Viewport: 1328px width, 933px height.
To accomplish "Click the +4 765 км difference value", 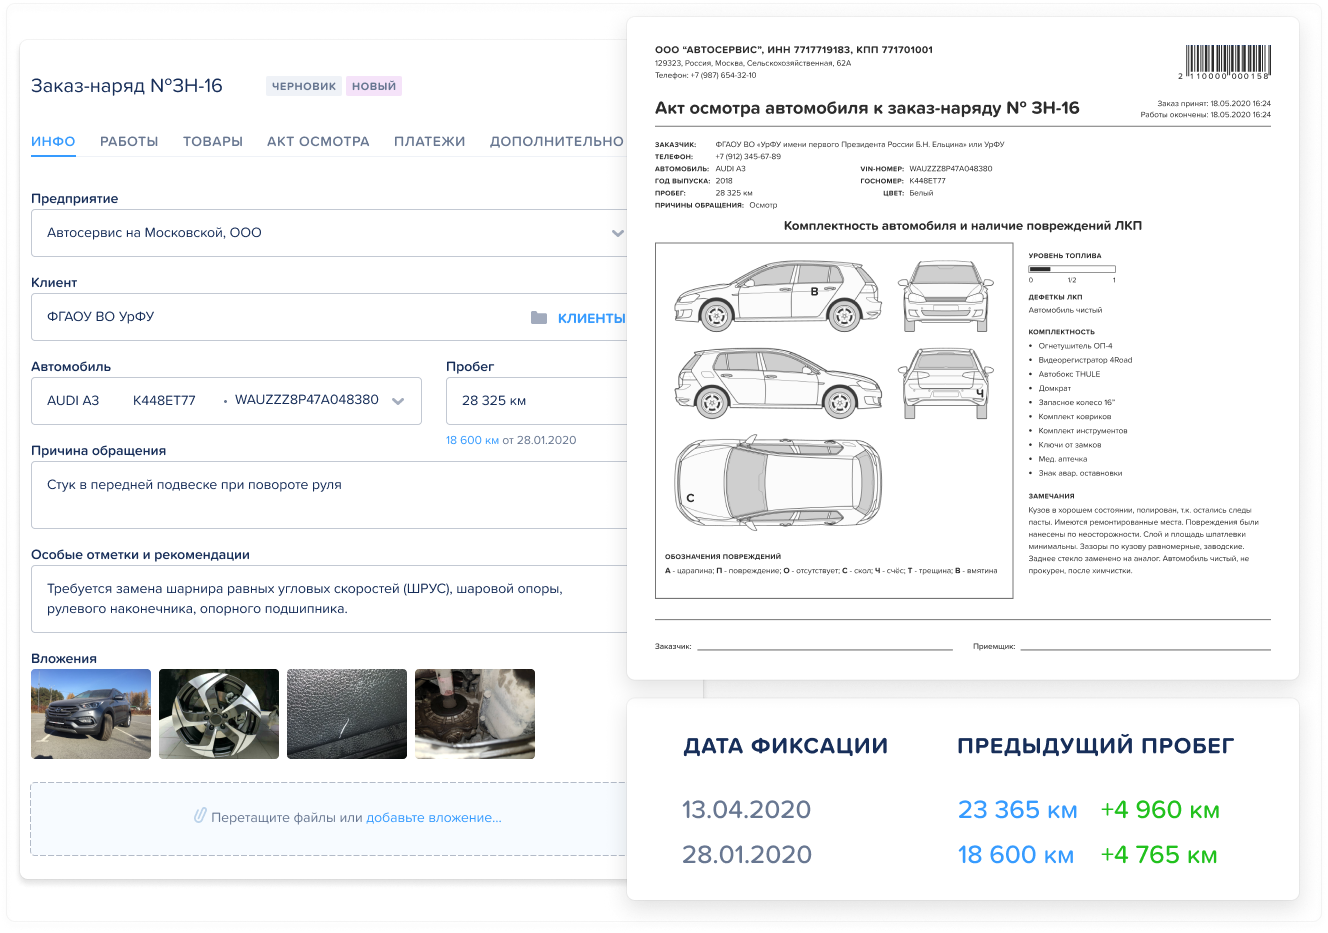I will coord(1158,855).
